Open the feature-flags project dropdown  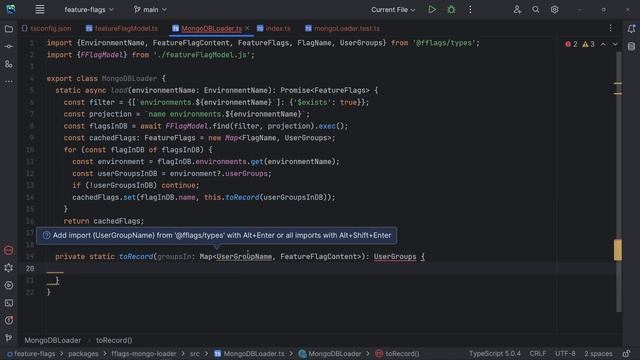89,9
